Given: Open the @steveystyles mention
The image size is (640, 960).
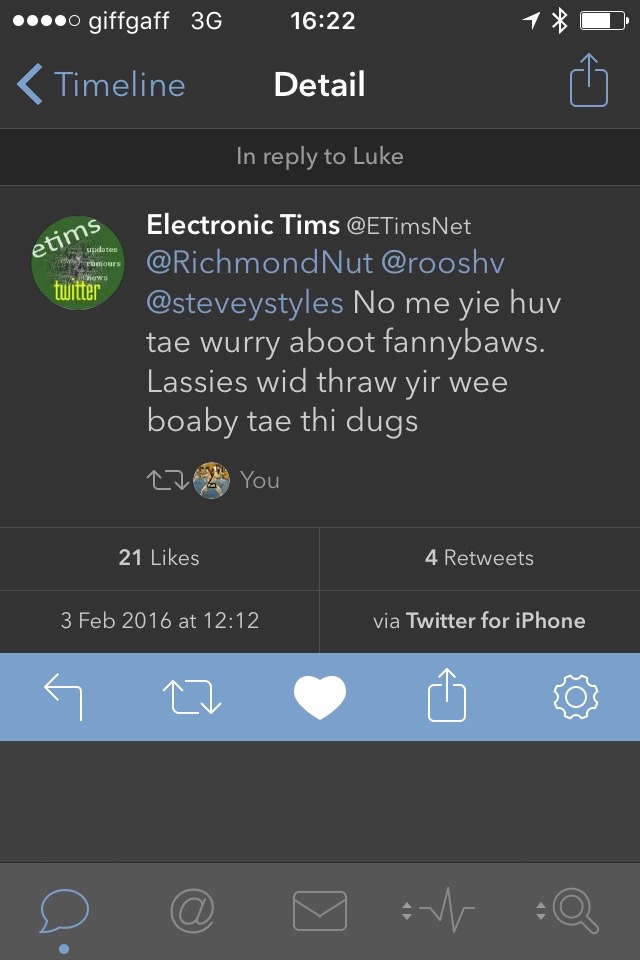Looking at the screenshot, I should click(245, 302).
